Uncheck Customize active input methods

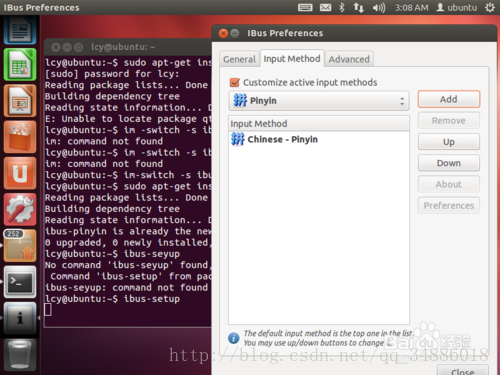(x=235, y=82)
